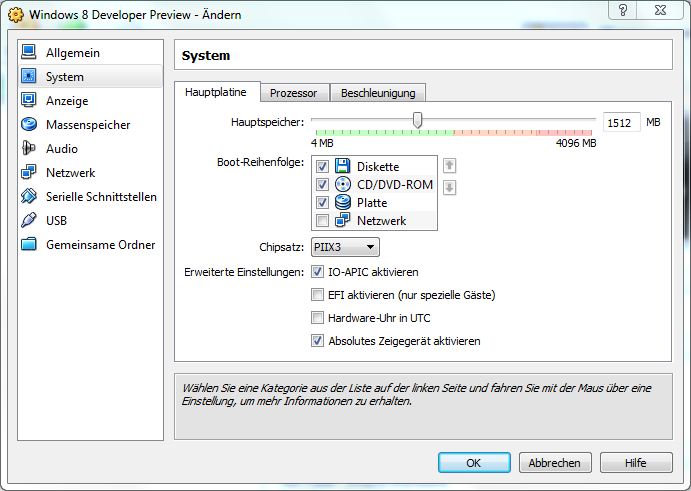Click the Hauptspeicher slider handle
The width and height of the screenshot is (691, 491).
[417, 120]
